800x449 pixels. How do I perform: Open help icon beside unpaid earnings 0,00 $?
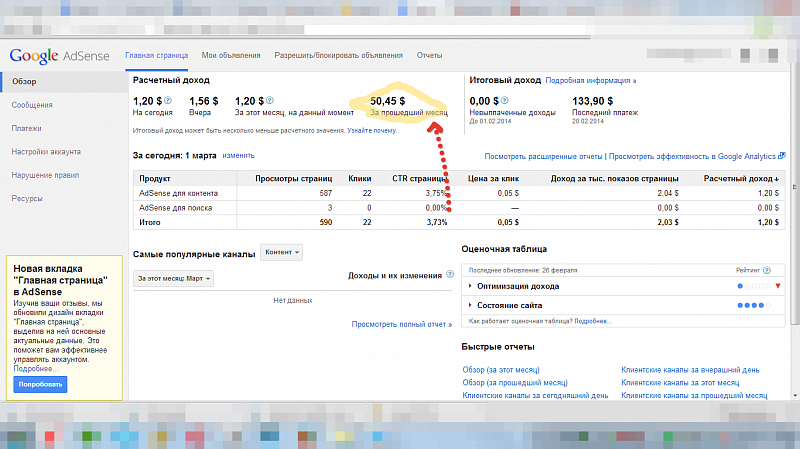tap(505, 101)
